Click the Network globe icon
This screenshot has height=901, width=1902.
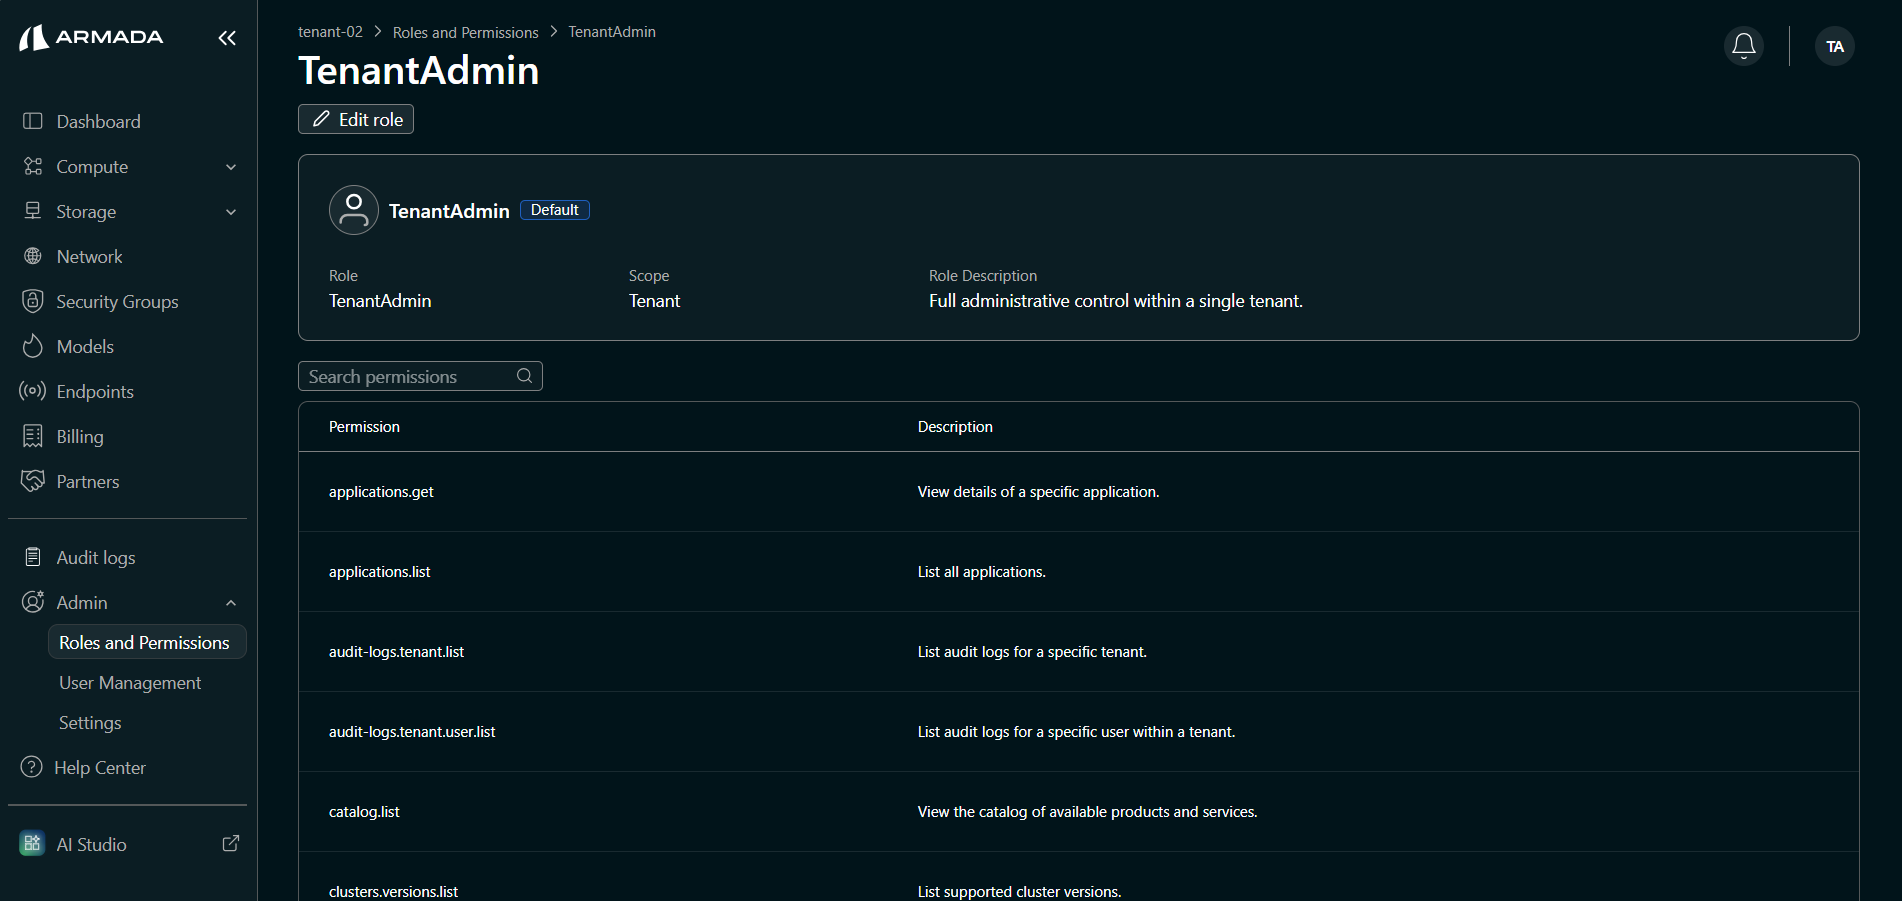(33, 256)
